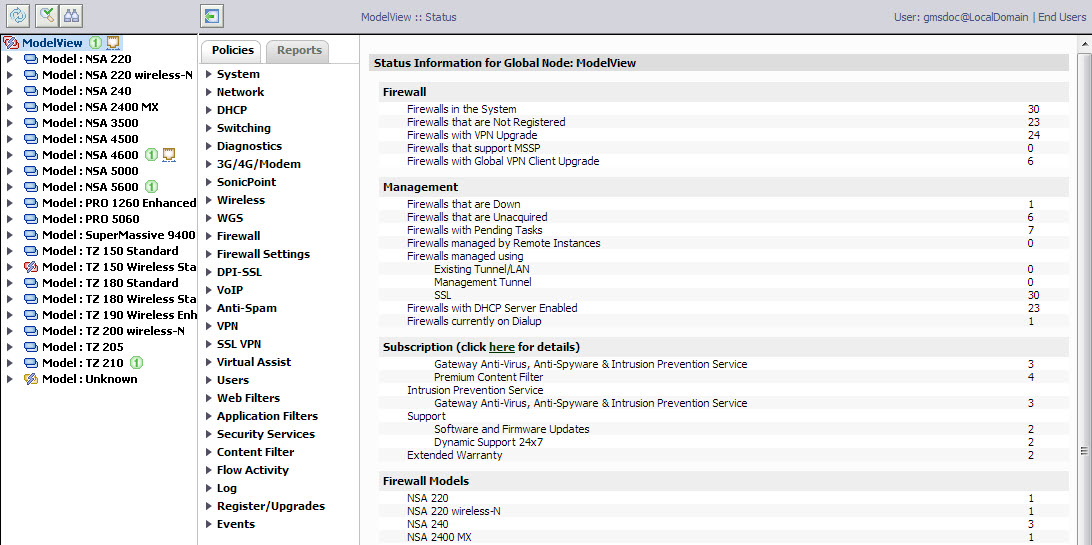Click the End Users link

pyautogui.click(x=1061, y=17)
